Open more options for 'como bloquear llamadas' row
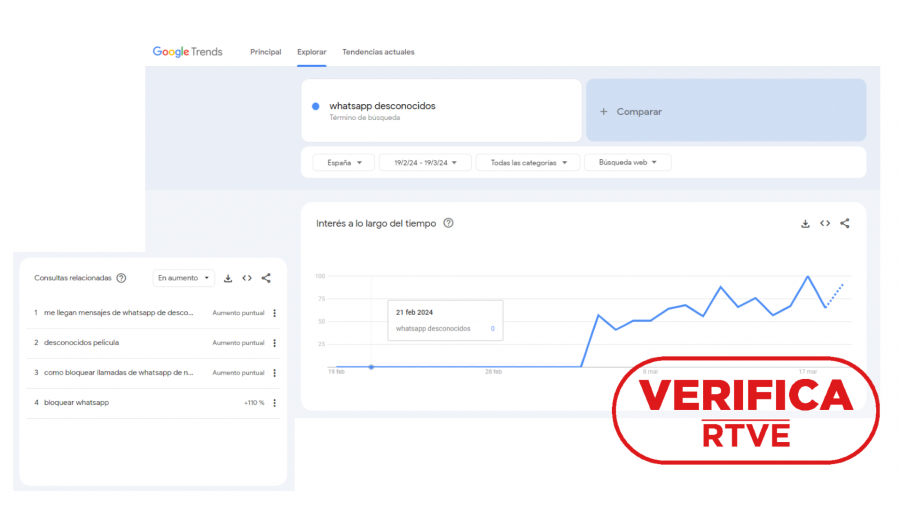The width and height of the screenshot is (900, 507). [x=274, y=373]
